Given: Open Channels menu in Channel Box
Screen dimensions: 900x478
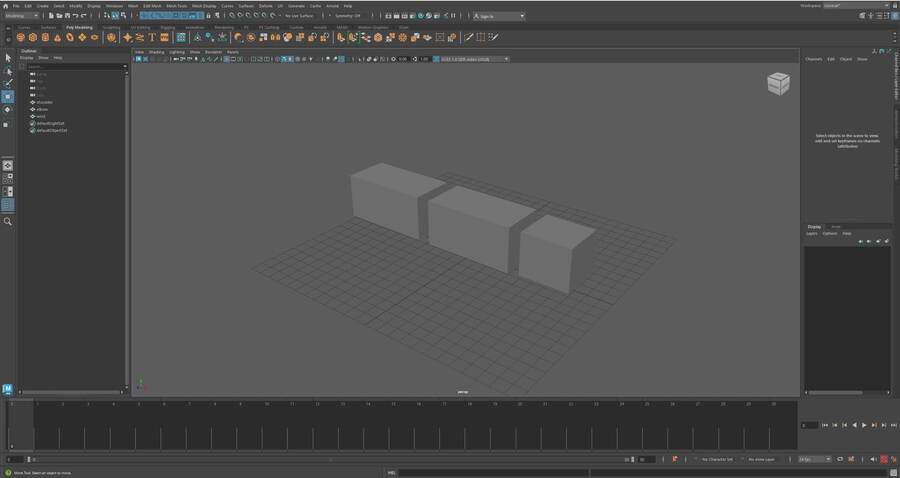Looking at the screenshot, I should pos(813,59).
